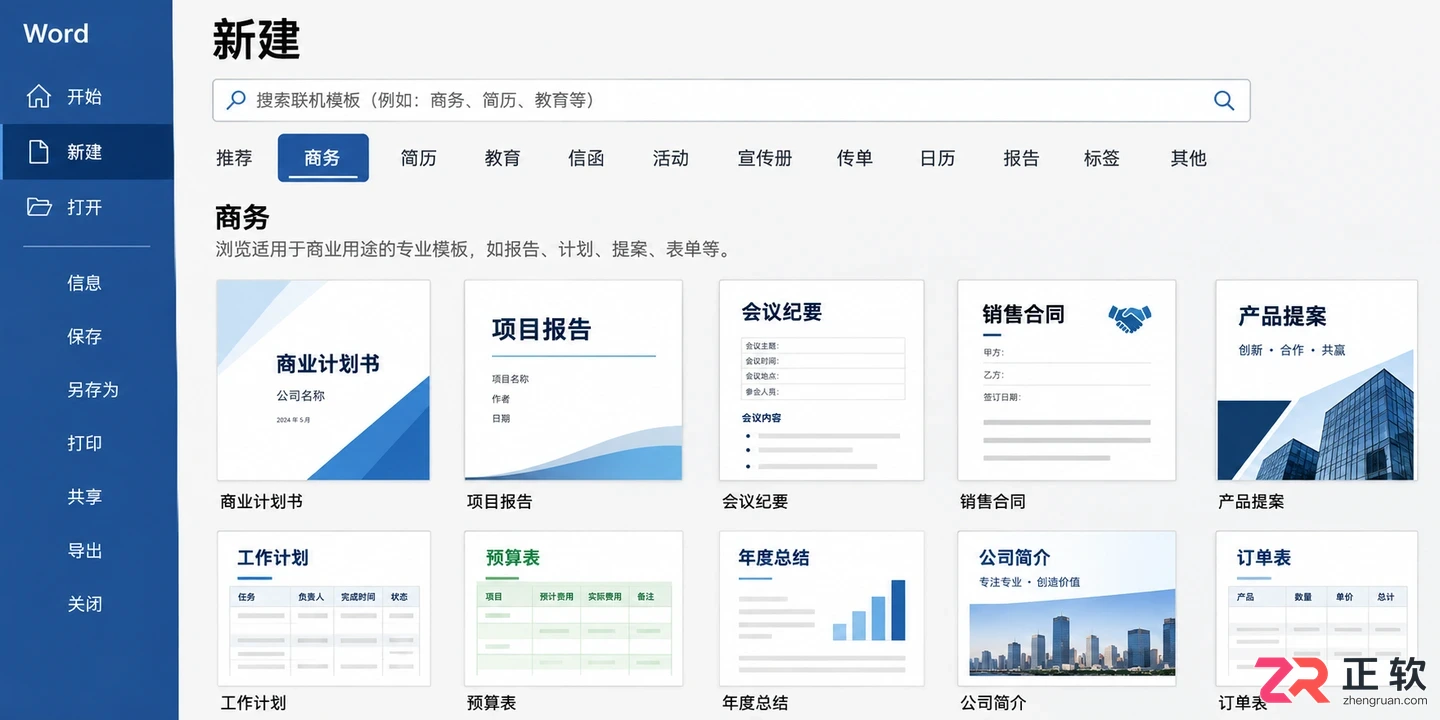Choose 共享 in the left sidebar
The height and width of the screenshot is (720, 1440).
coord(84,497)
